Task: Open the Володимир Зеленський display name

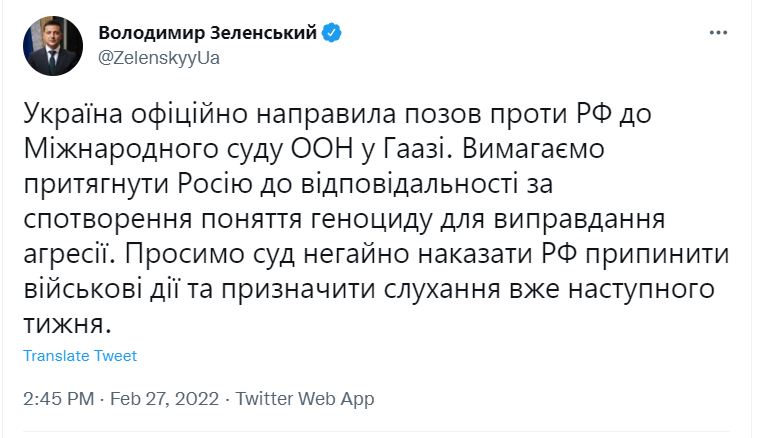Action: 208,33
